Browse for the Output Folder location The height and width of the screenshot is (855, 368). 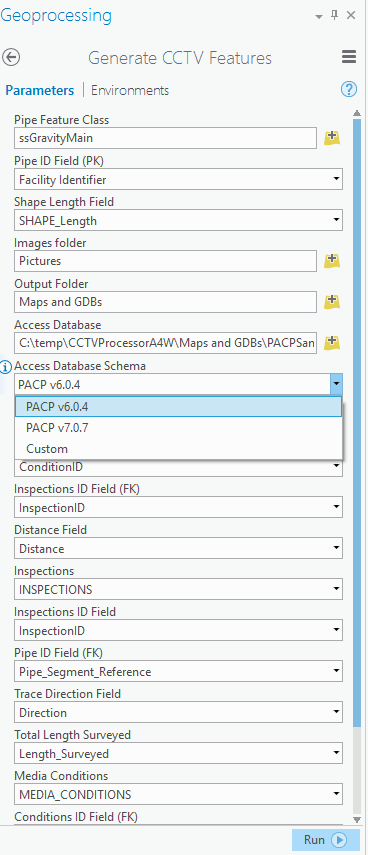coord(332,302)
